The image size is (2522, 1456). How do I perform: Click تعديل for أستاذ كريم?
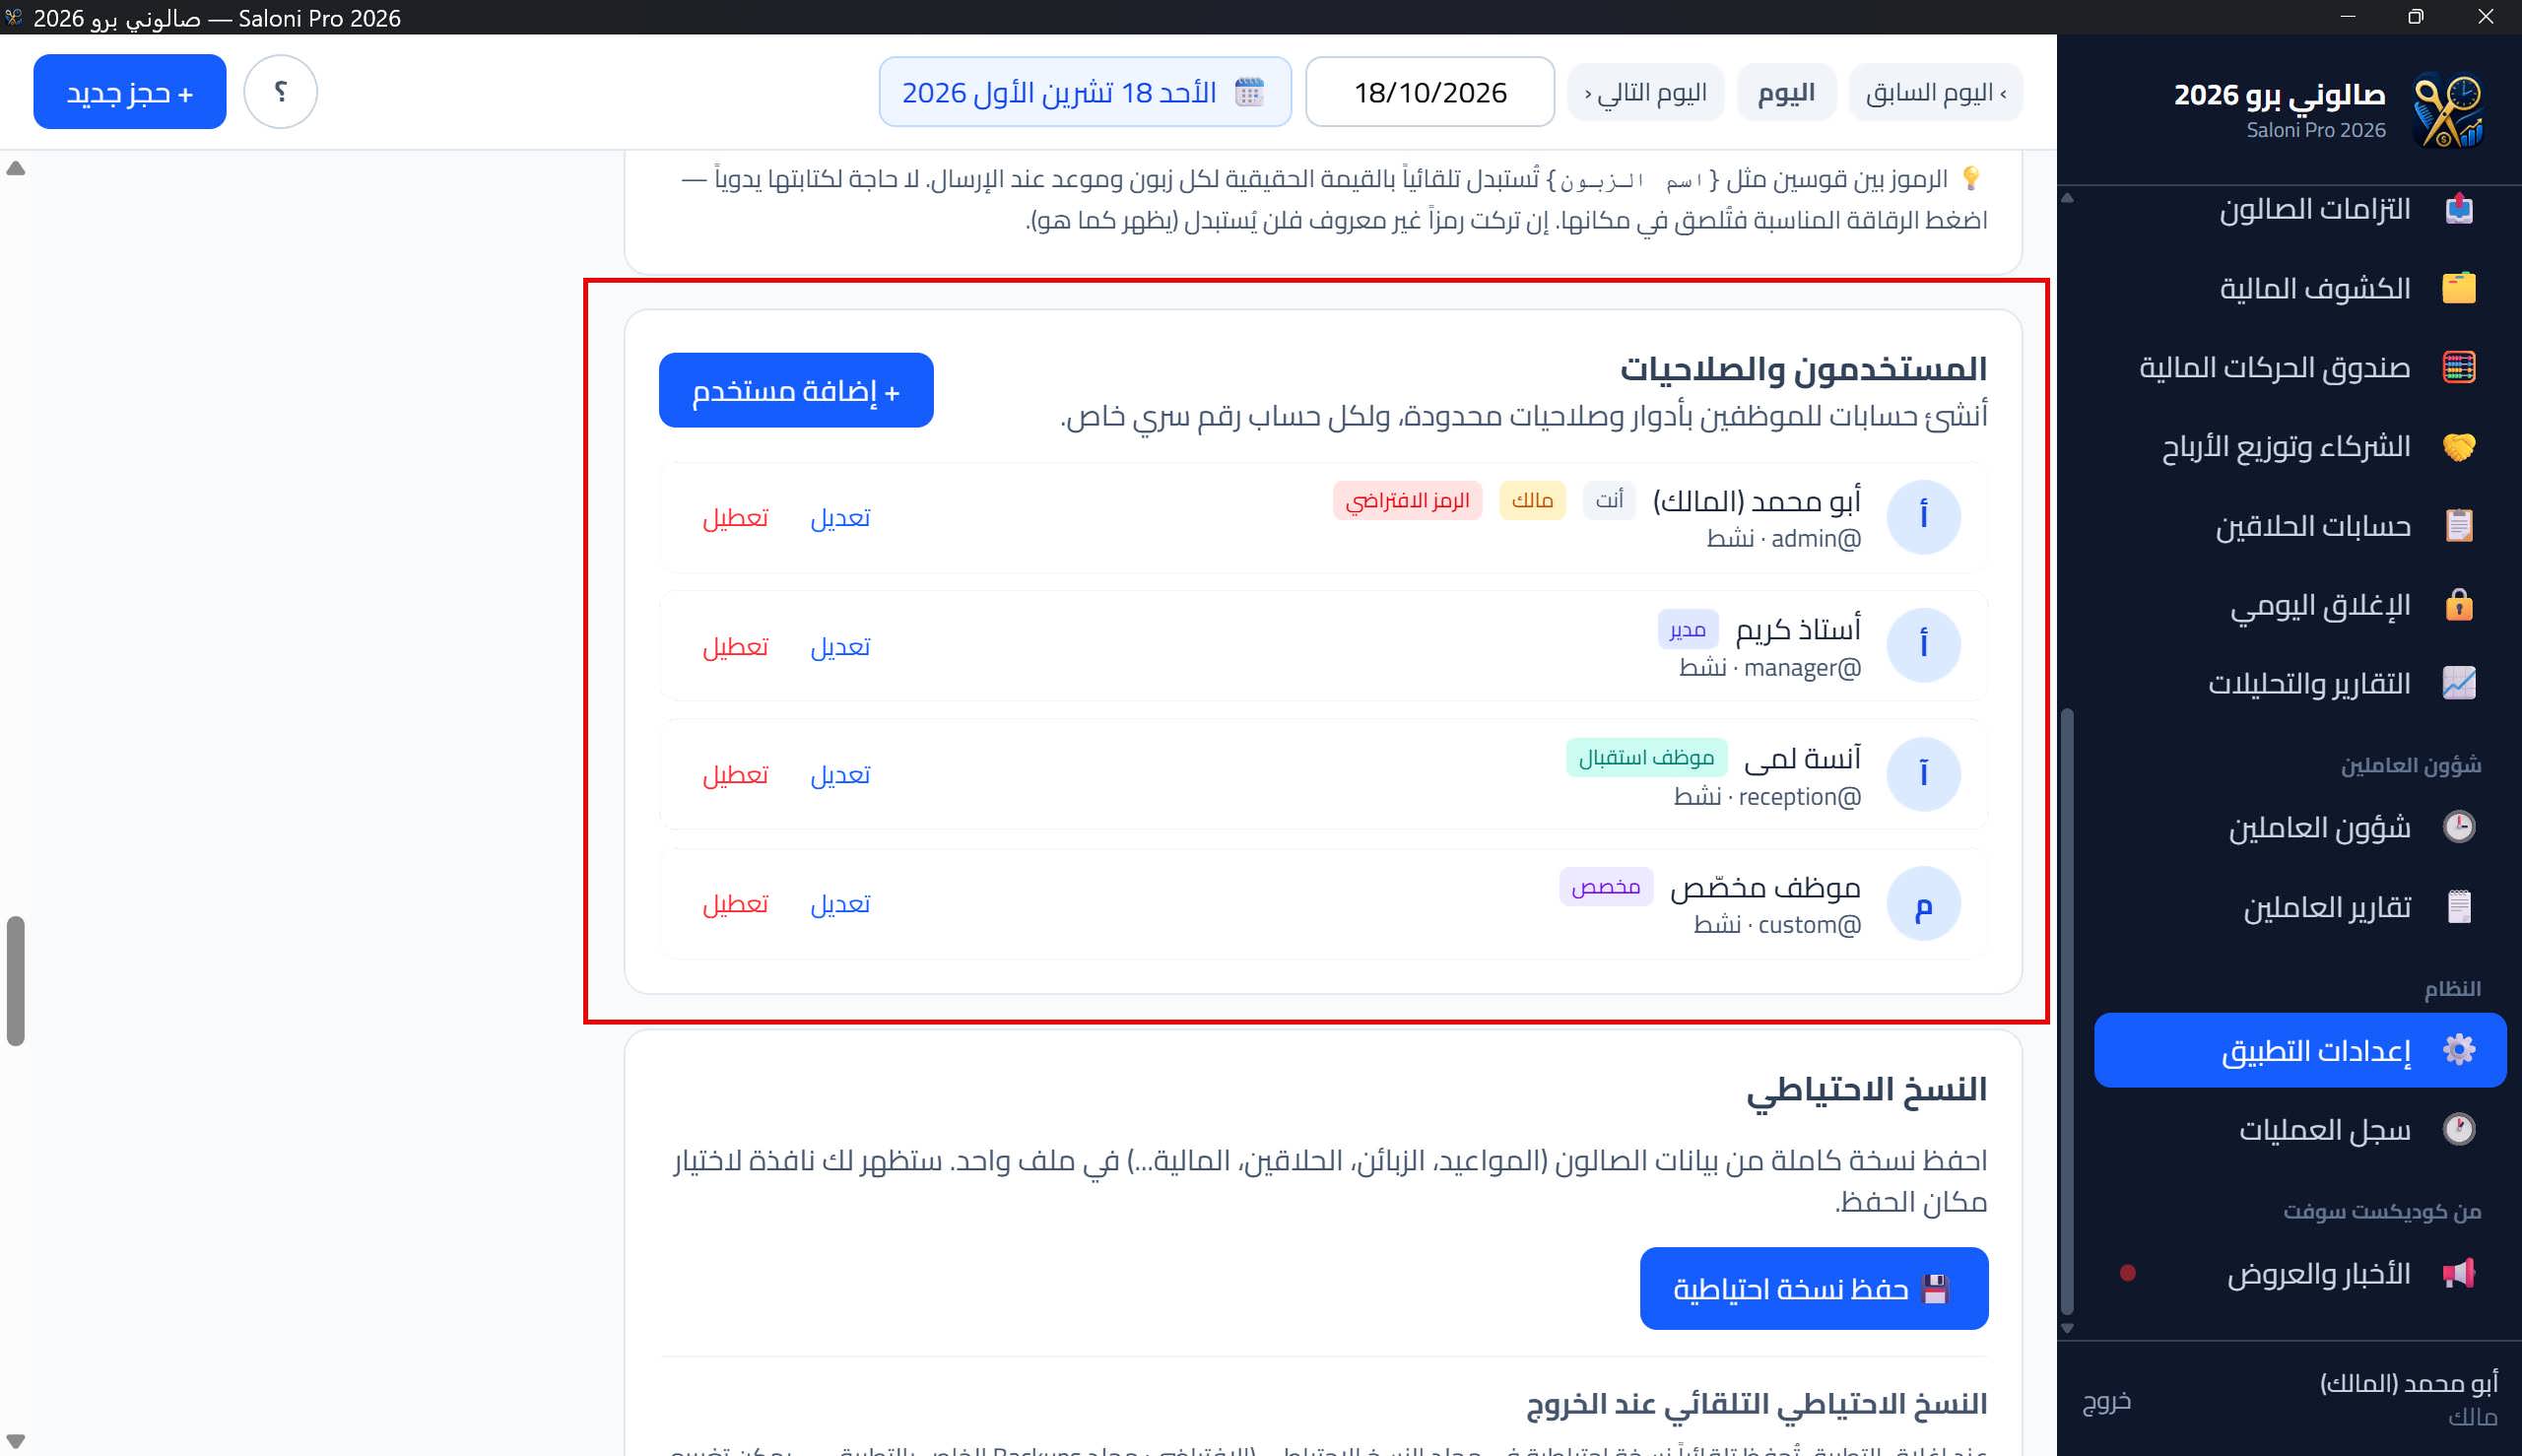840,646
